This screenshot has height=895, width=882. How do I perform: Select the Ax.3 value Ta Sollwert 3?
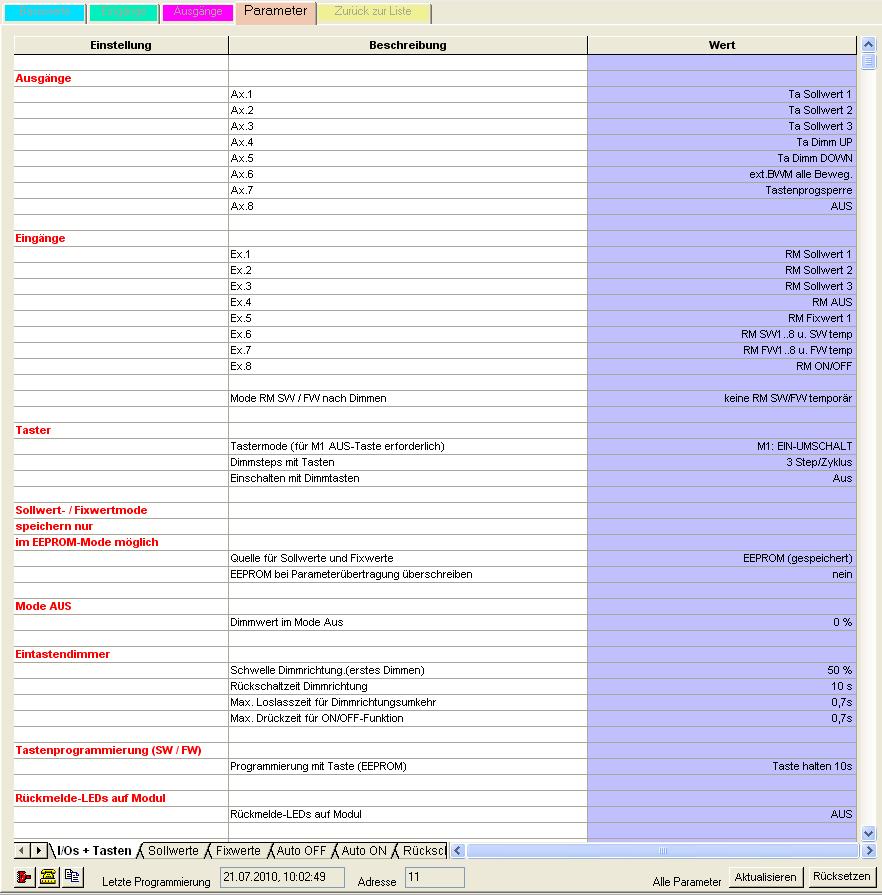722,126
